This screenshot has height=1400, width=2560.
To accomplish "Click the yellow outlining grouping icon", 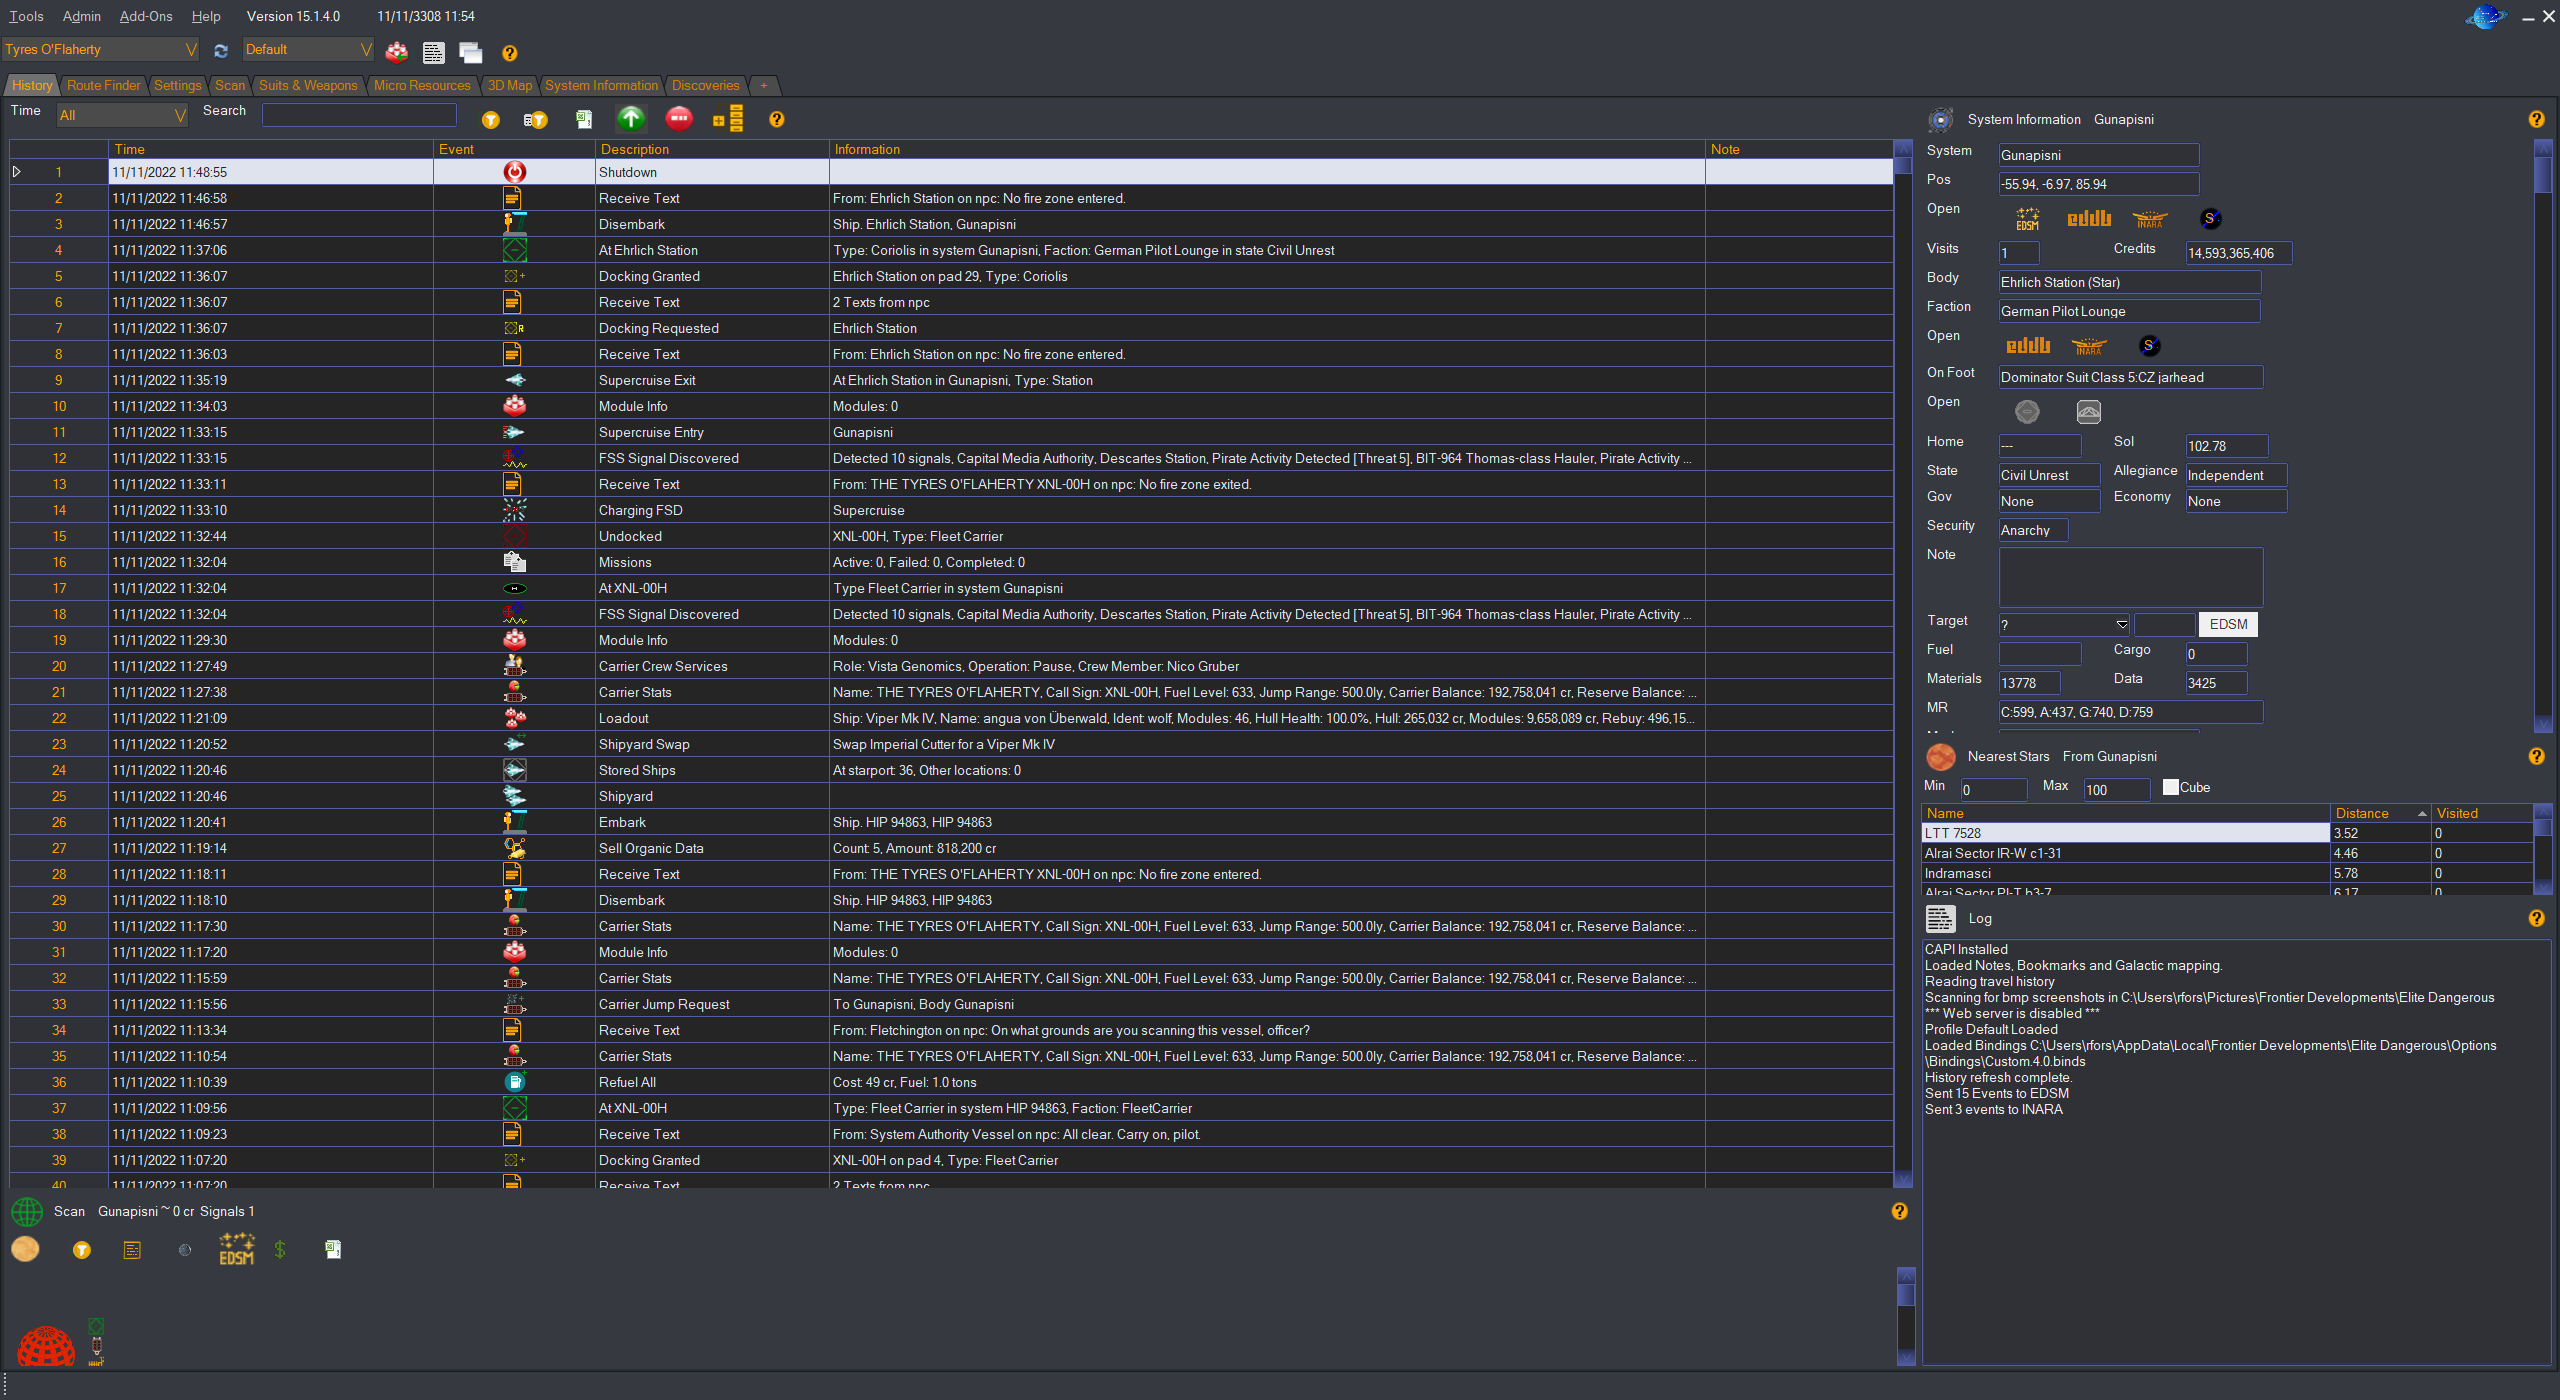I will tap(728, 119).
